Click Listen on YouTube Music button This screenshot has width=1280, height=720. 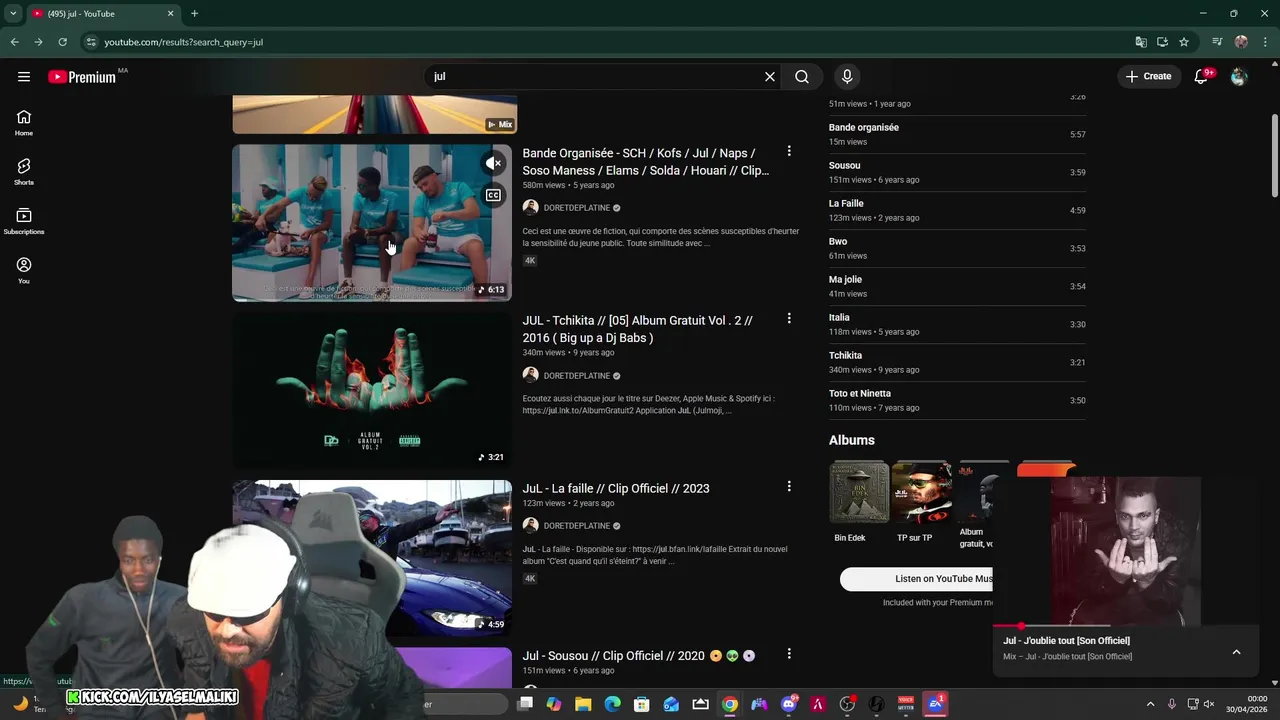(916, 579)
